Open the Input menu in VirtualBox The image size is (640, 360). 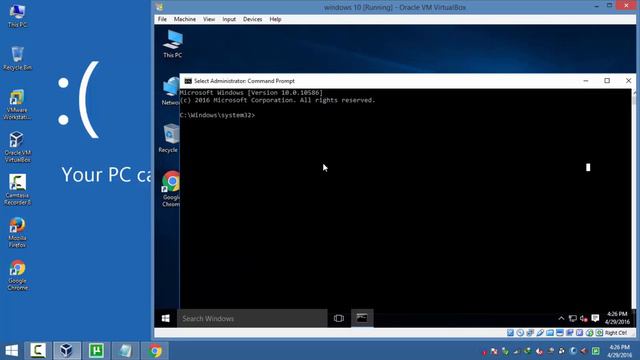(229, 19)
